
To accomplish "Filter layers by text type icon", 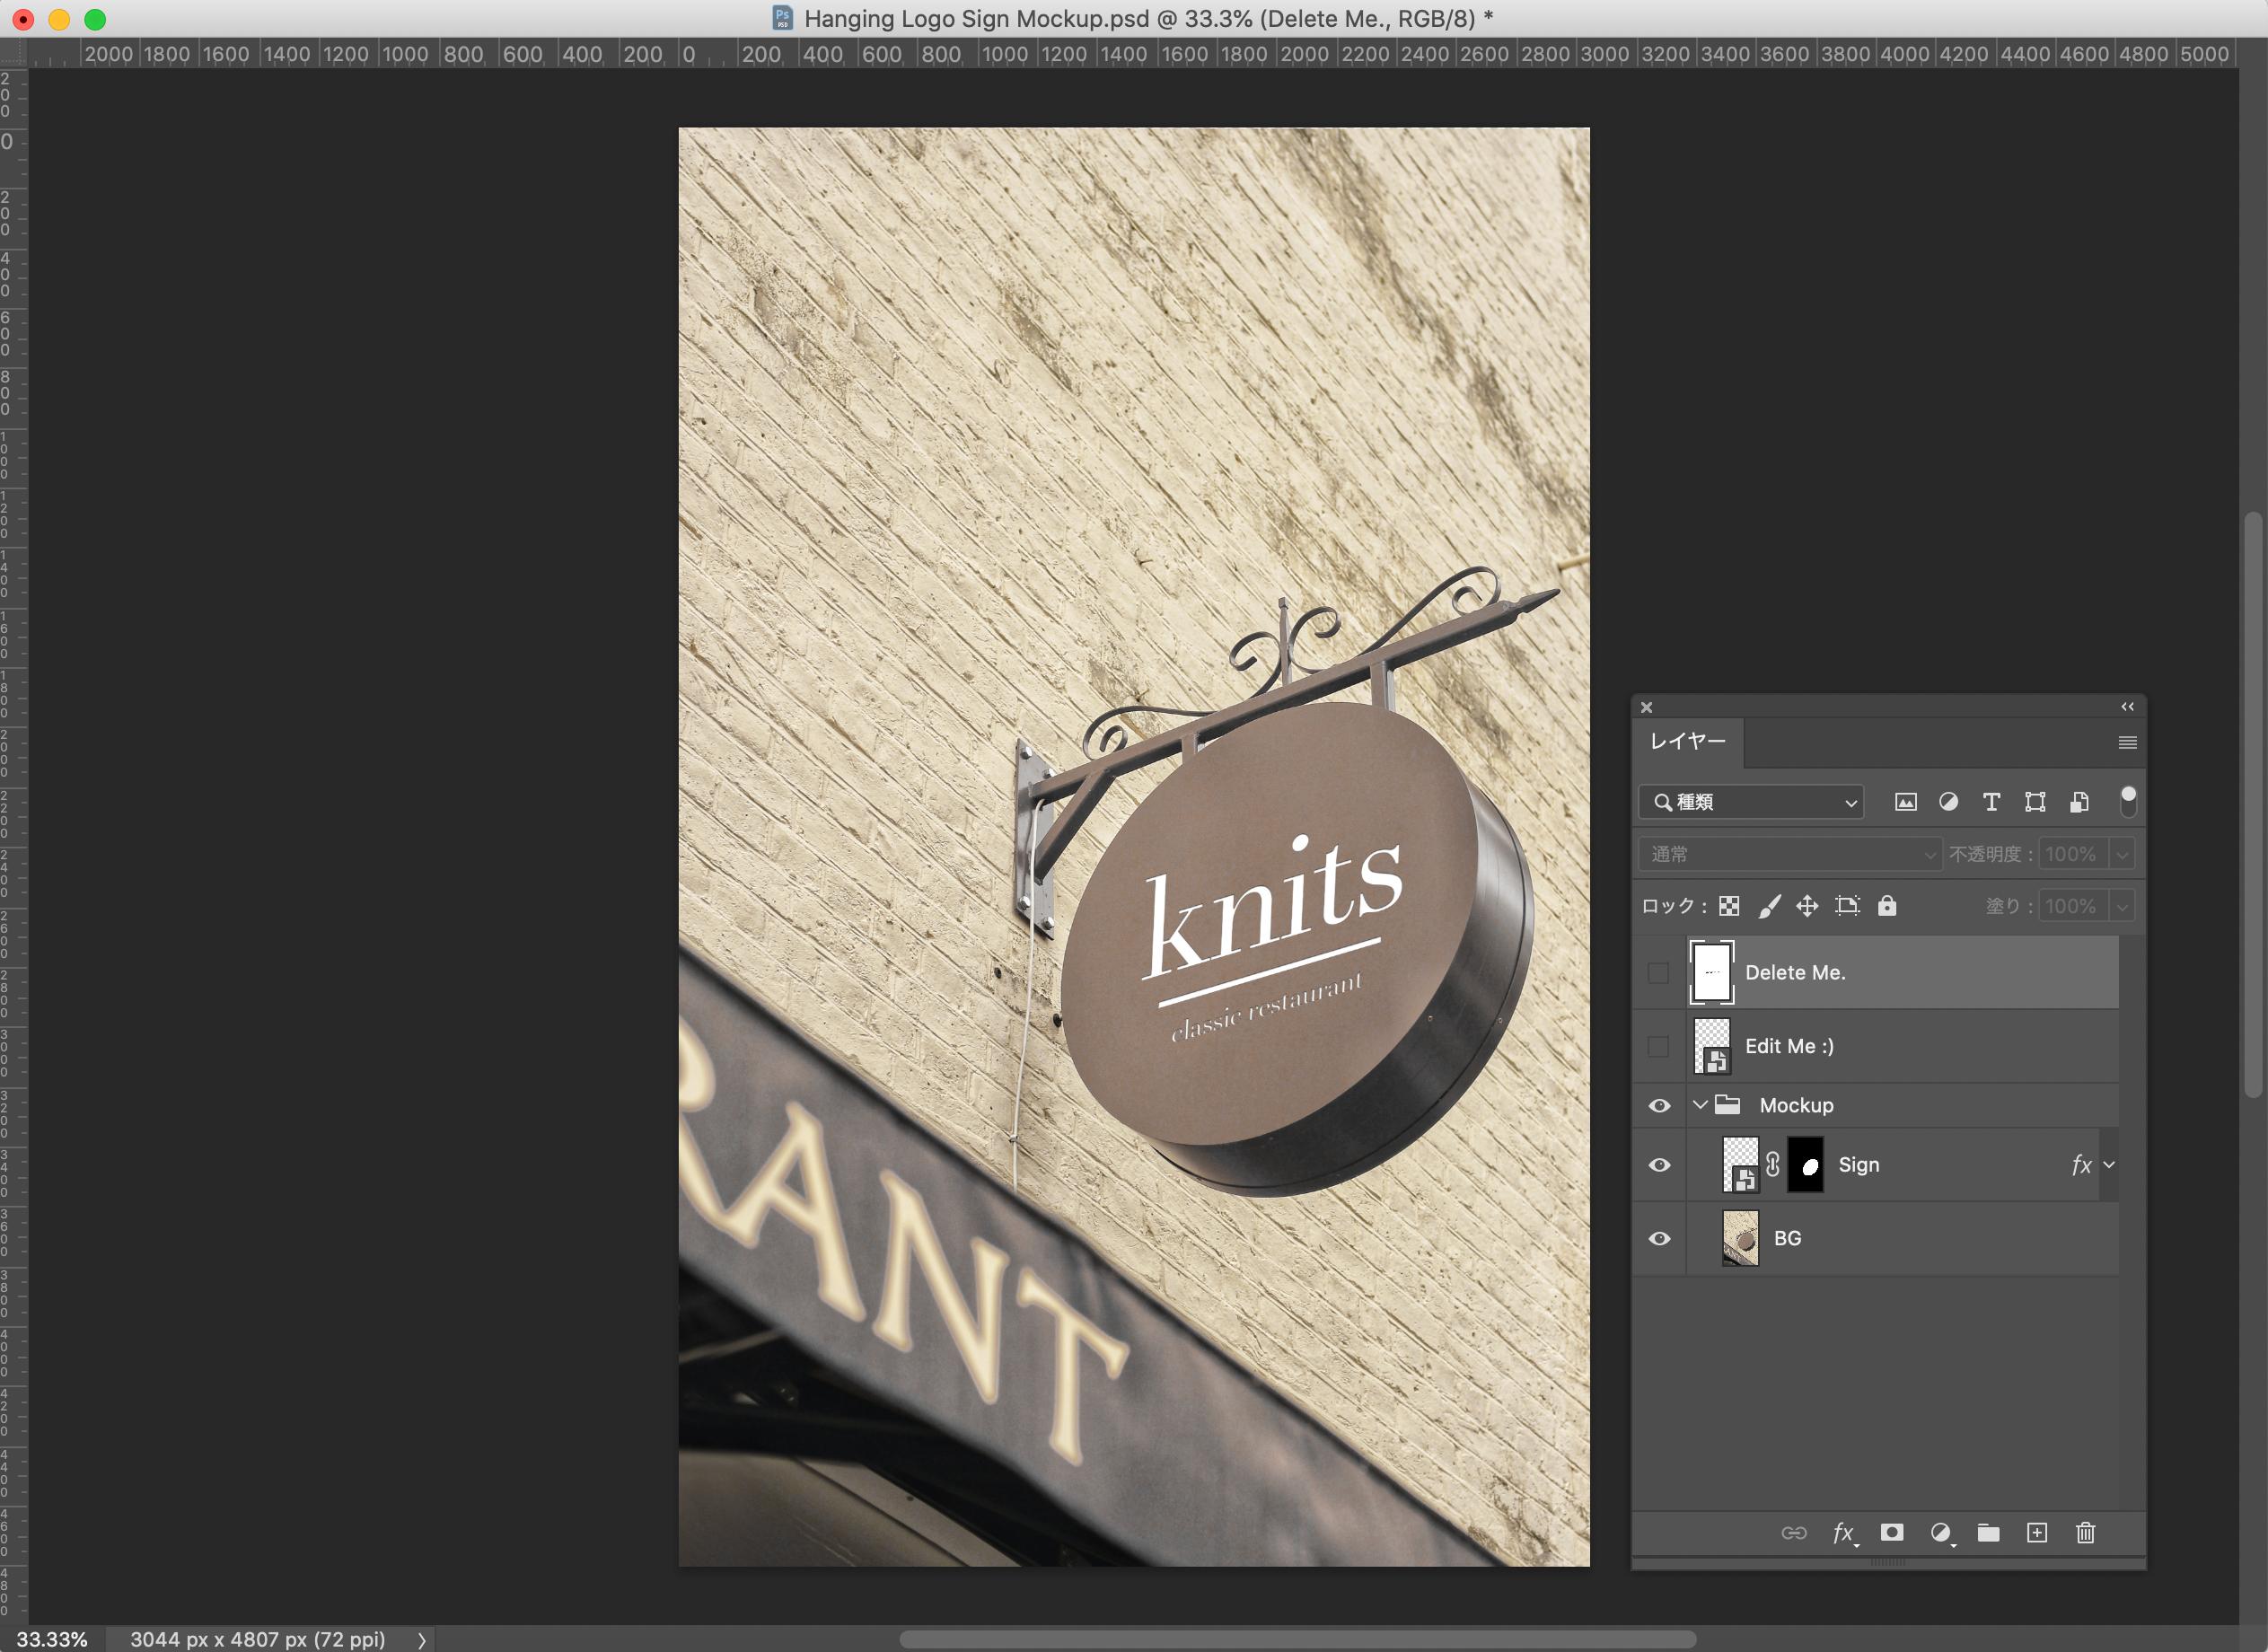I will (1991, 802).
